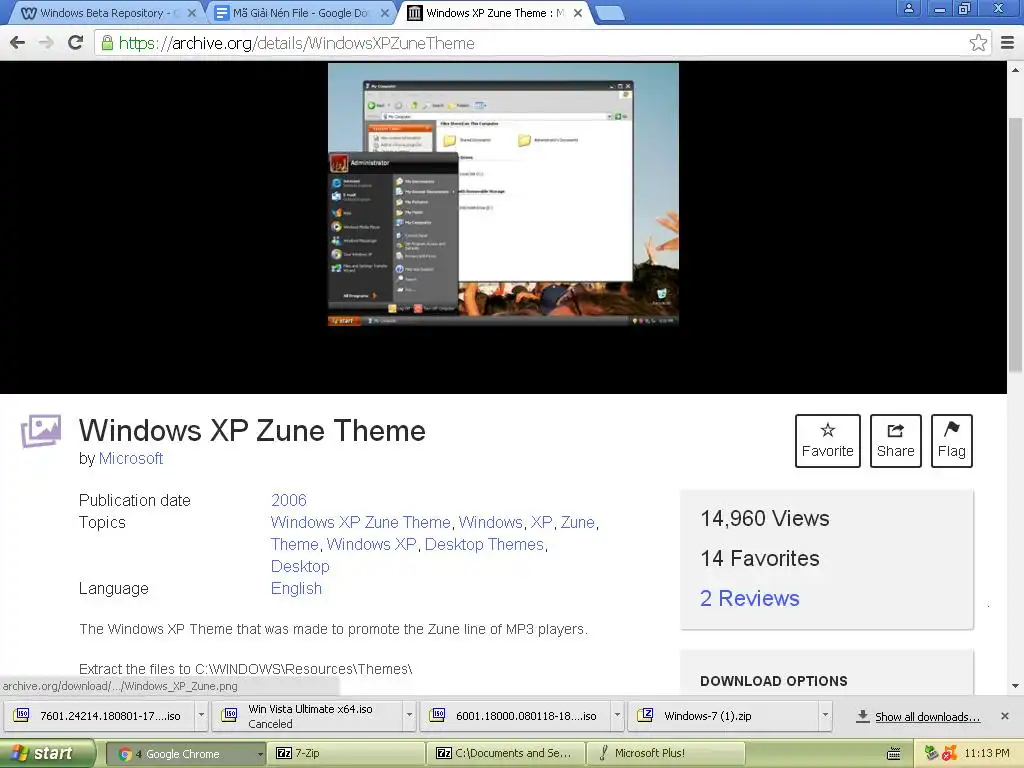The height and width of the screenshot is (768, 1024).
Task: Close the Windows Beta Repository tab
Action: [191, 13]
